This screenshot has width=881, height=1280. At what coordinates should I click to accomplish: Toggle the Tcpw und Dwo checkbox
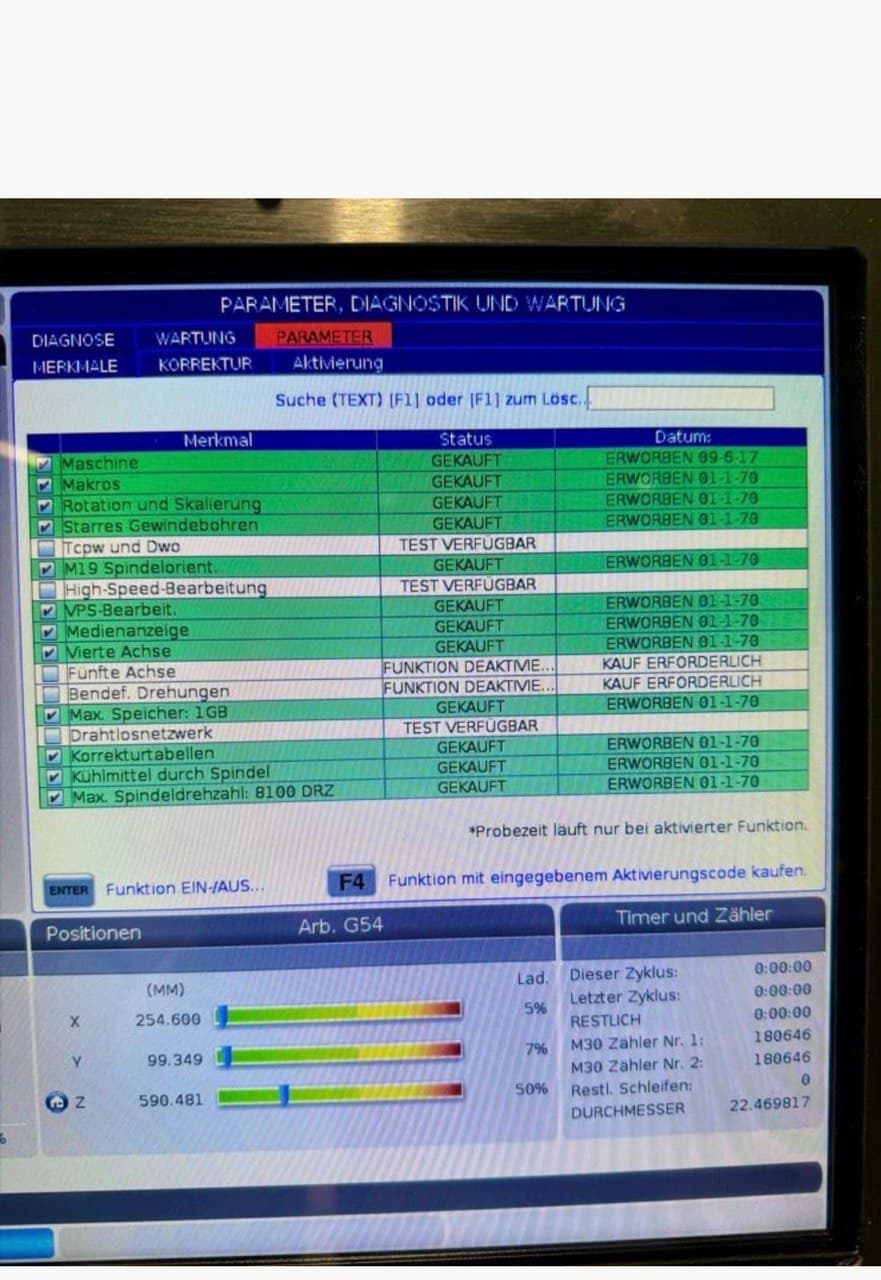(47, 547)
